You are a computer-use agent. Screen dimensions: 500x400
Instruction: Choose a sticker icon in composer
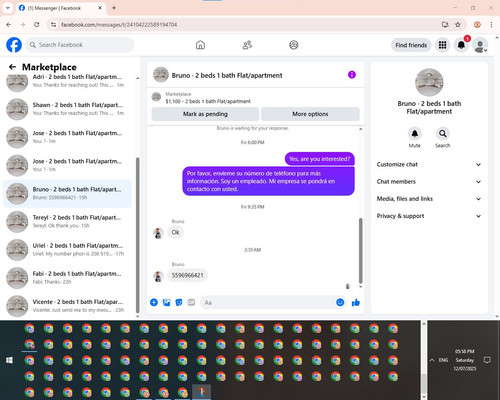pos(179,302)
